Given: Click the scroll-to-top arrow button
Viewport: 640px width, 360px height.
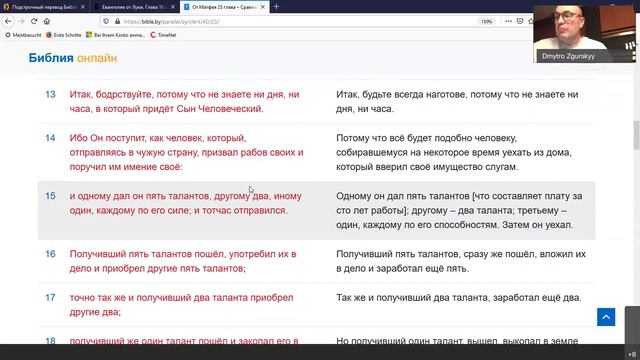Looking at the screenshot, I should click(606, 317).
